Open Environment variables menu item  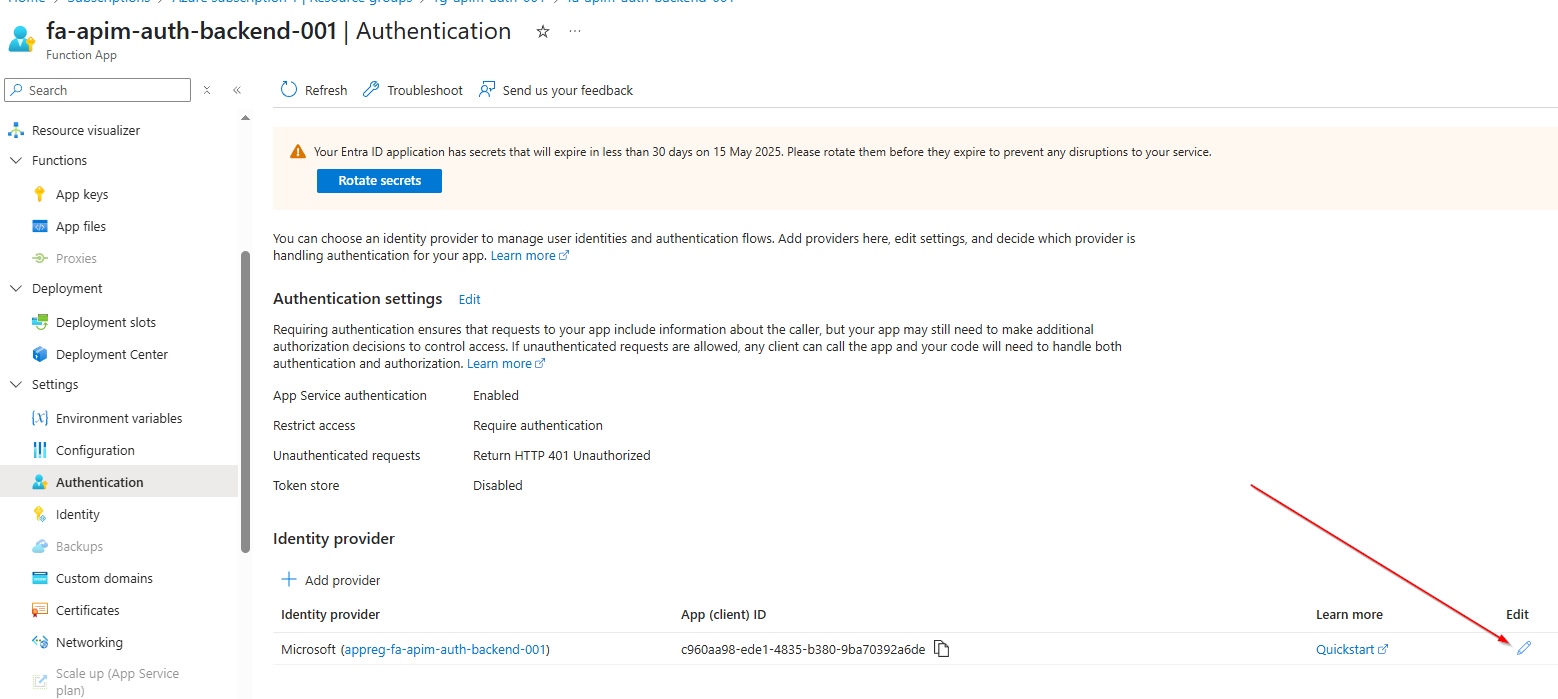118,418
